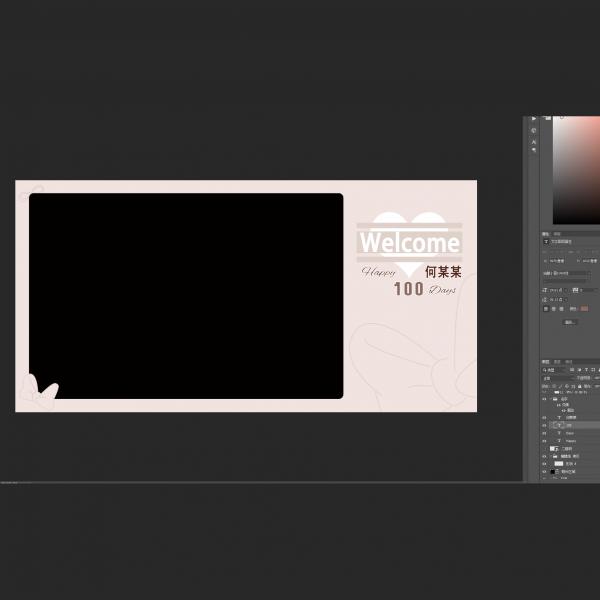Screen dimensions: 600x600
Task: Open the character 'A' panel icon
Action: coord(534,142)
